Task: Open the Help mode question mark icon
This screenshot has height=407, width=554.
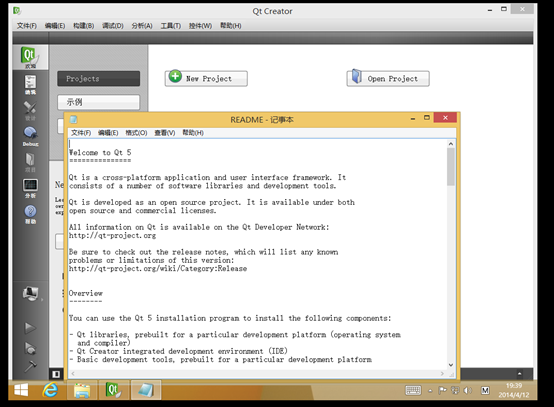Action: point(30,214)
